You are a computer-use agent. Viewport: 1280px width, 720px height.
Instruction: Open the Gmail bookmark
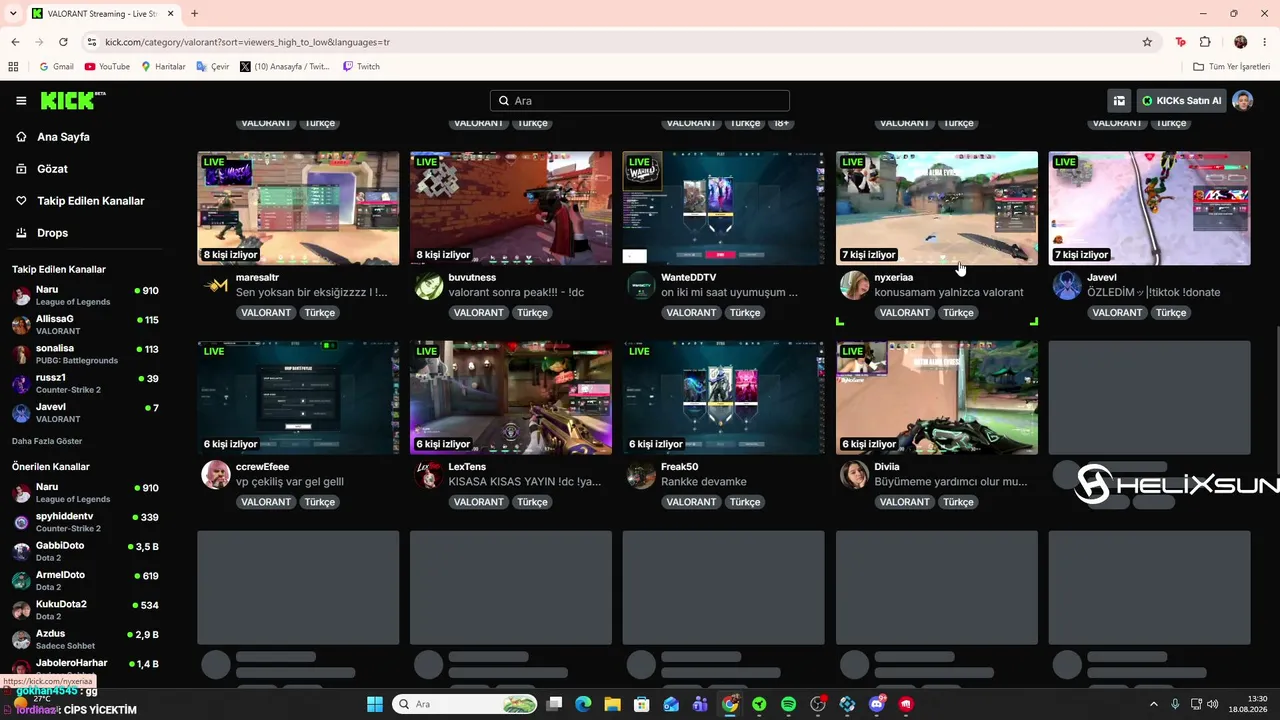[x=56, y=67]
